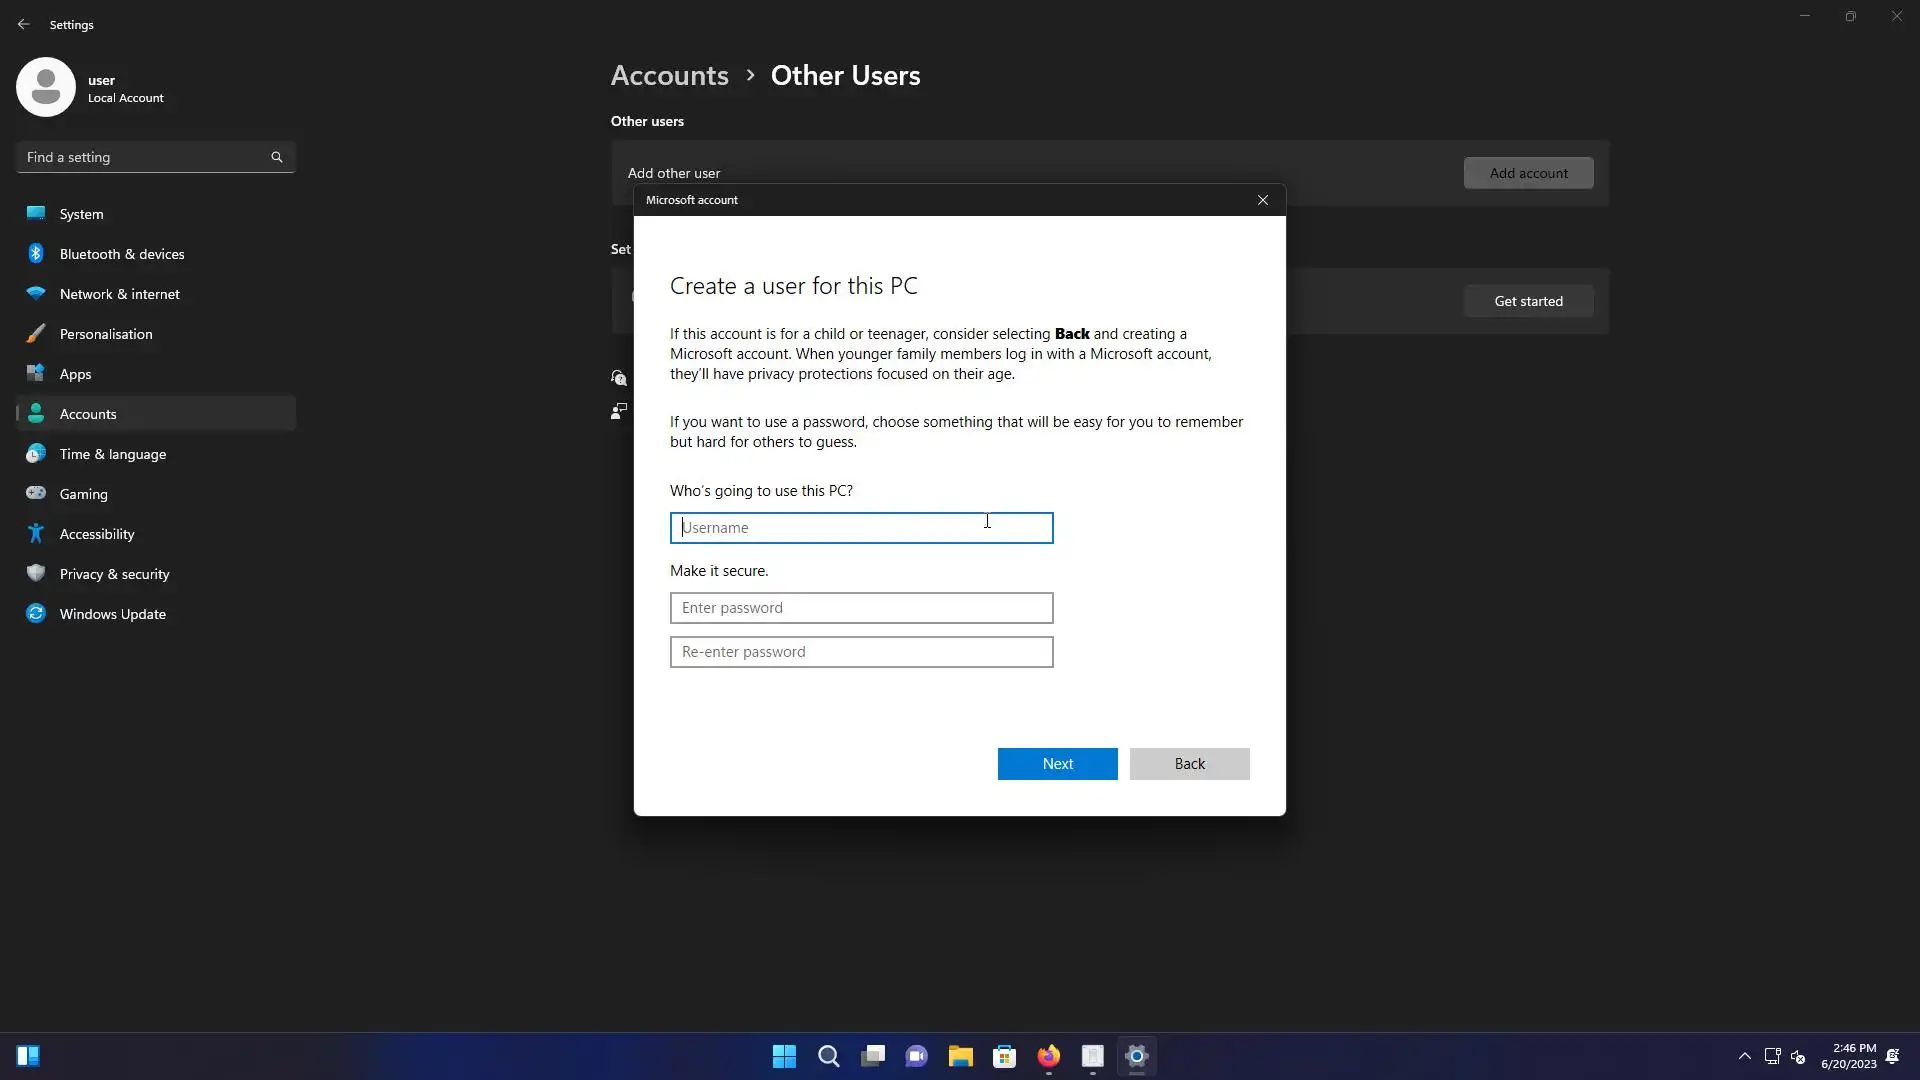Screen dimensions: 1920x1080
Task: Close the Microsoft account dialog
Action: (1263, 200)
